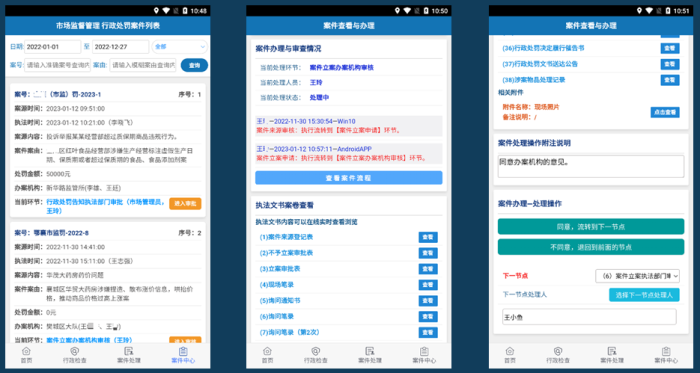Click the 查看案件流程 button
Screen dimensions: 700x373
click(349, 178)
